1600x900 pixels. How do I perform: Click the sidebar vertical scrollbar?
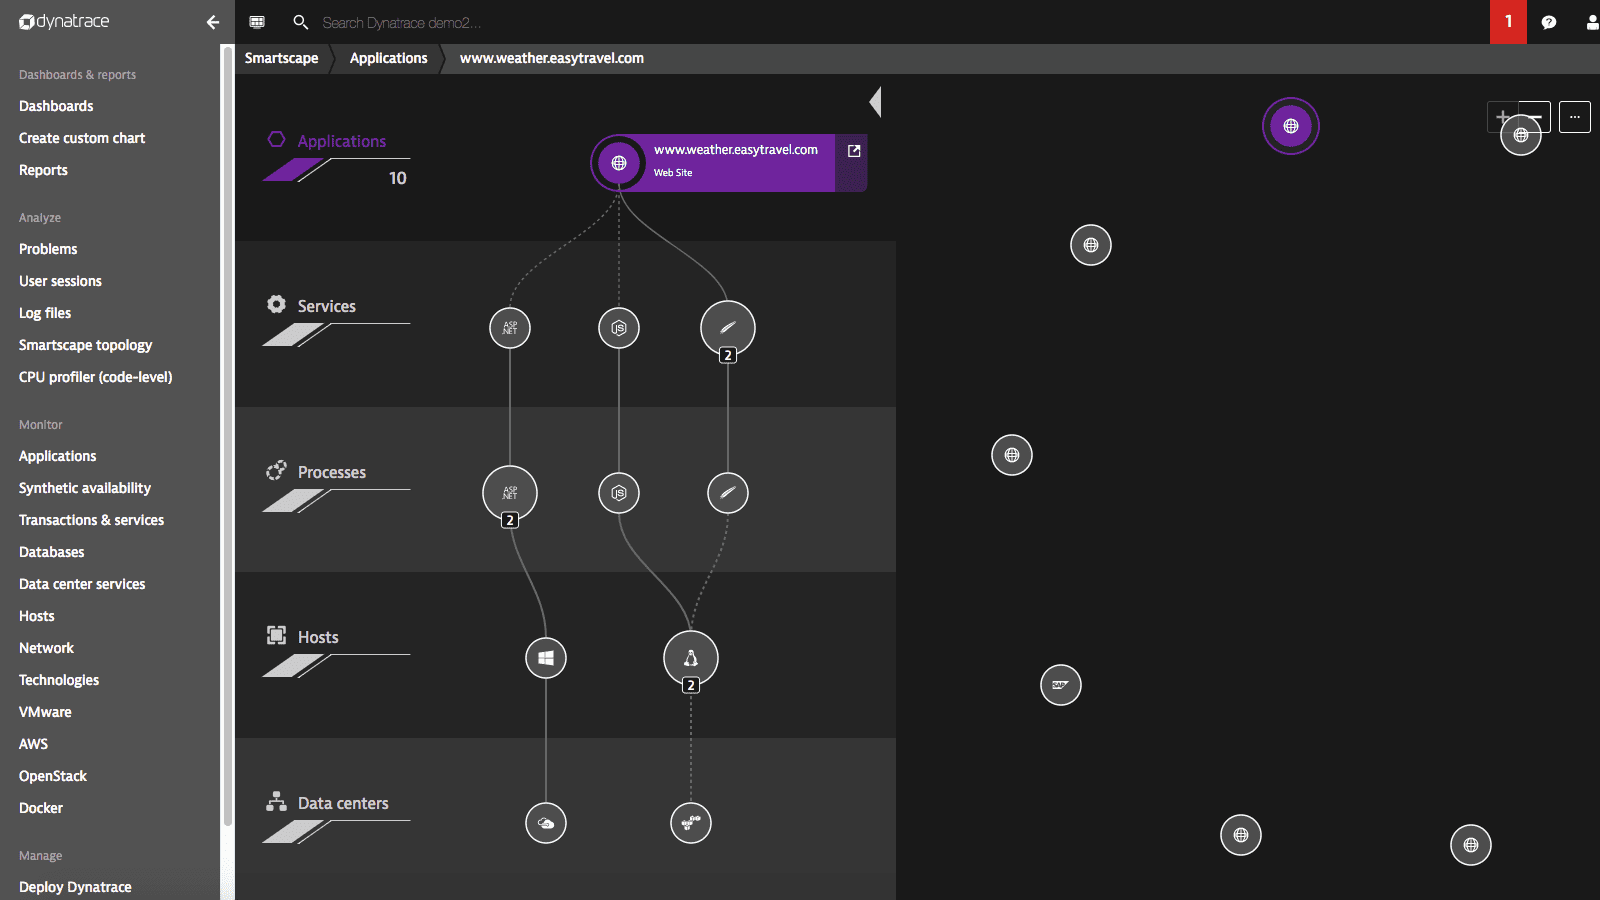227,436
